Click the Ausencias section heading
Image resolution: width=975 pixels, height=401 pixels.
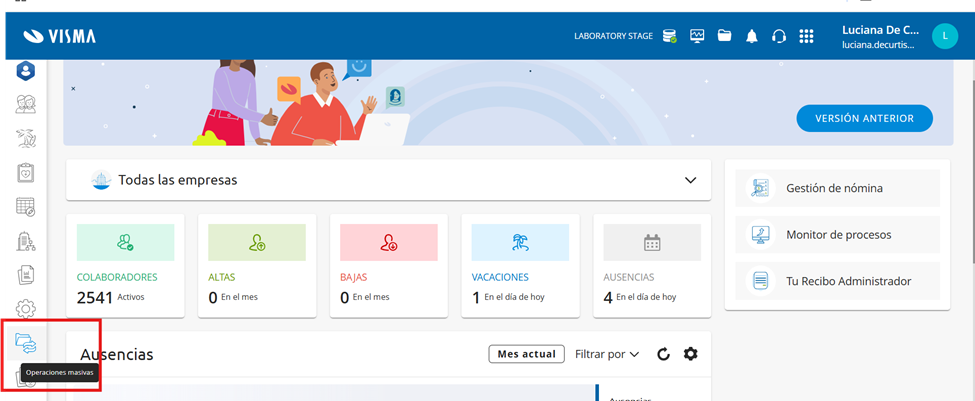(x=117, y=354)
